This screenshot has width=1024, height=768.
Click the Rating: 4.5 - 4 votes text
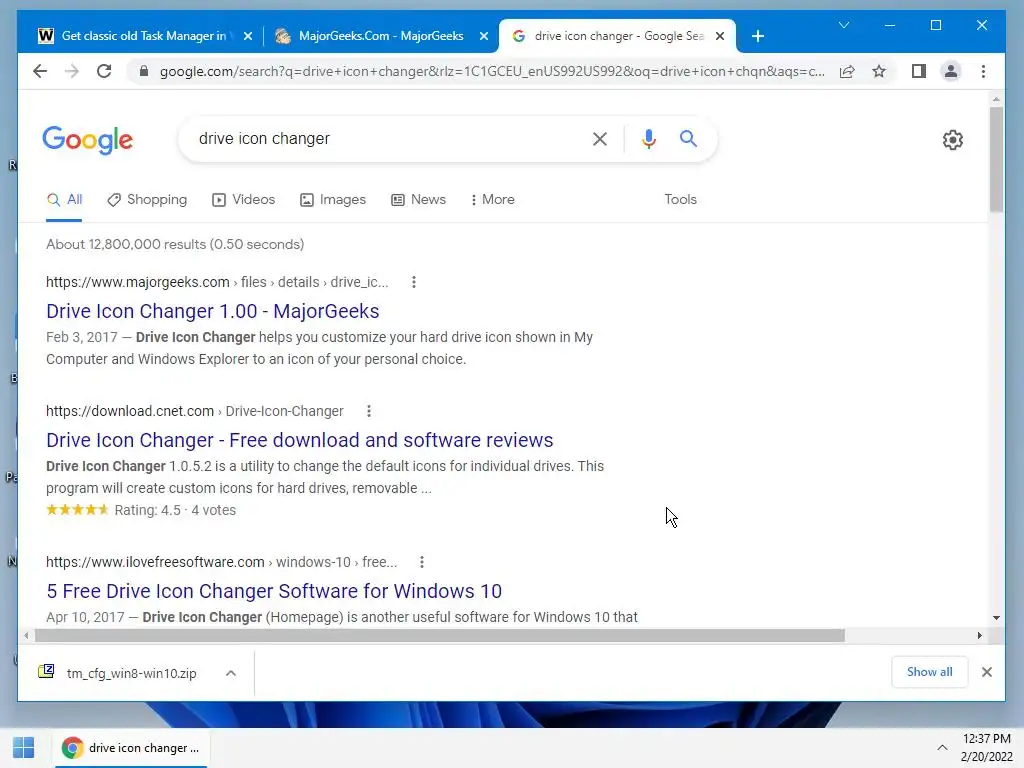click(175, 510)
